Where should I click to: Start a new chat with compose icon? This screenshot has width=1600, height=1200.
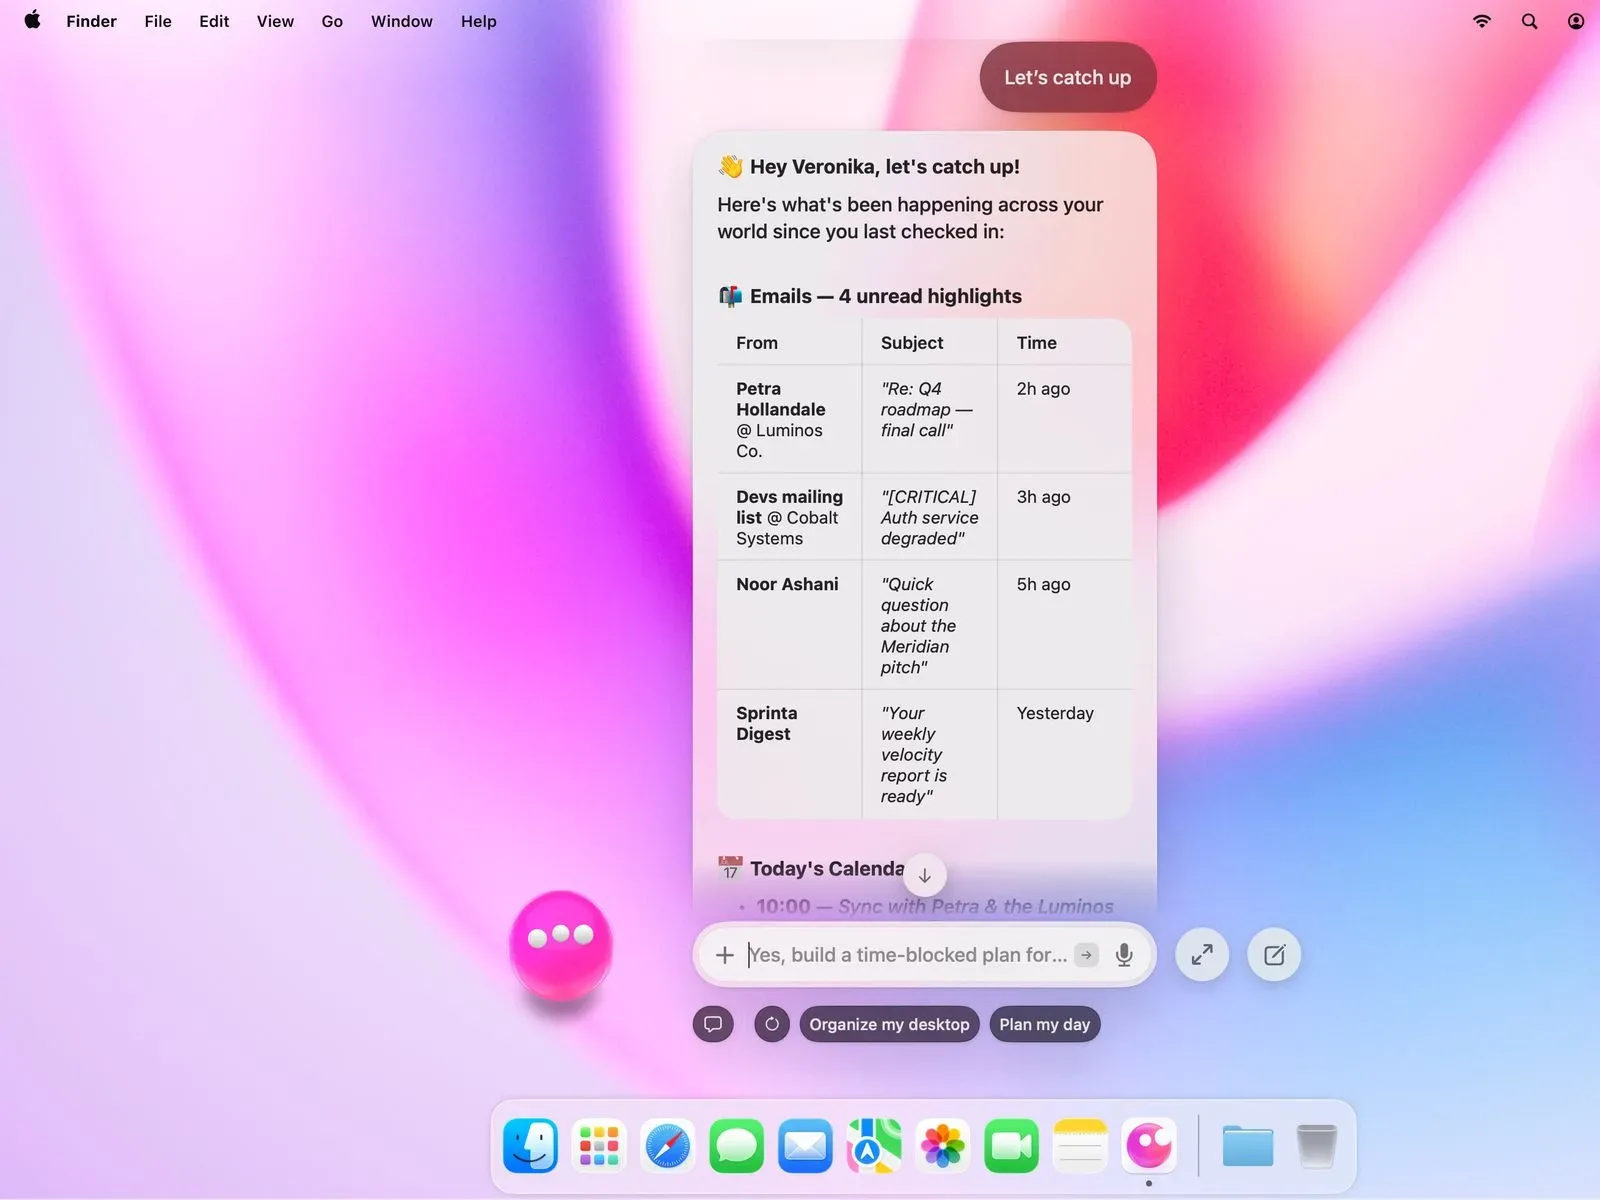(1274, 955)
